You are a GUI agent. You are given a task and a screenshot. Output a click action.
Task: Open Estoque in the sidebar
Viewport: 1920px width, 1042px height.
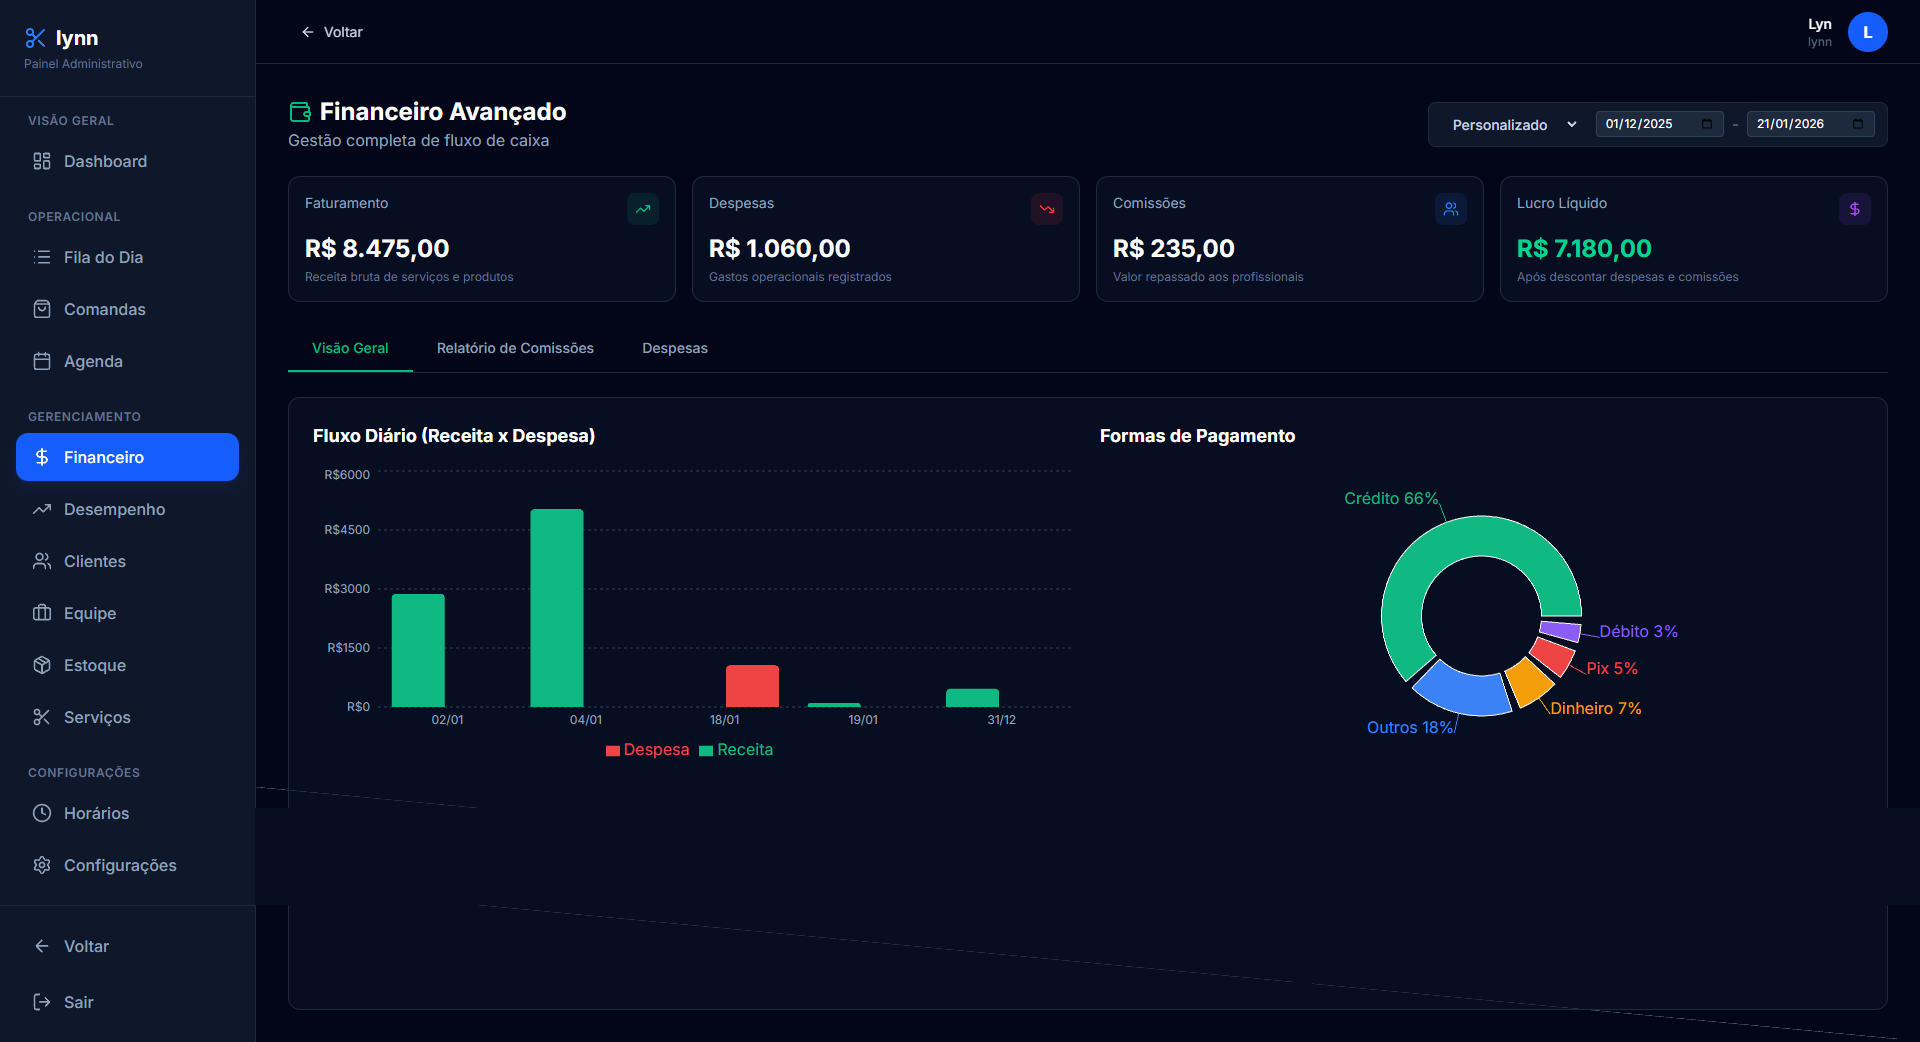coord(95,665)
